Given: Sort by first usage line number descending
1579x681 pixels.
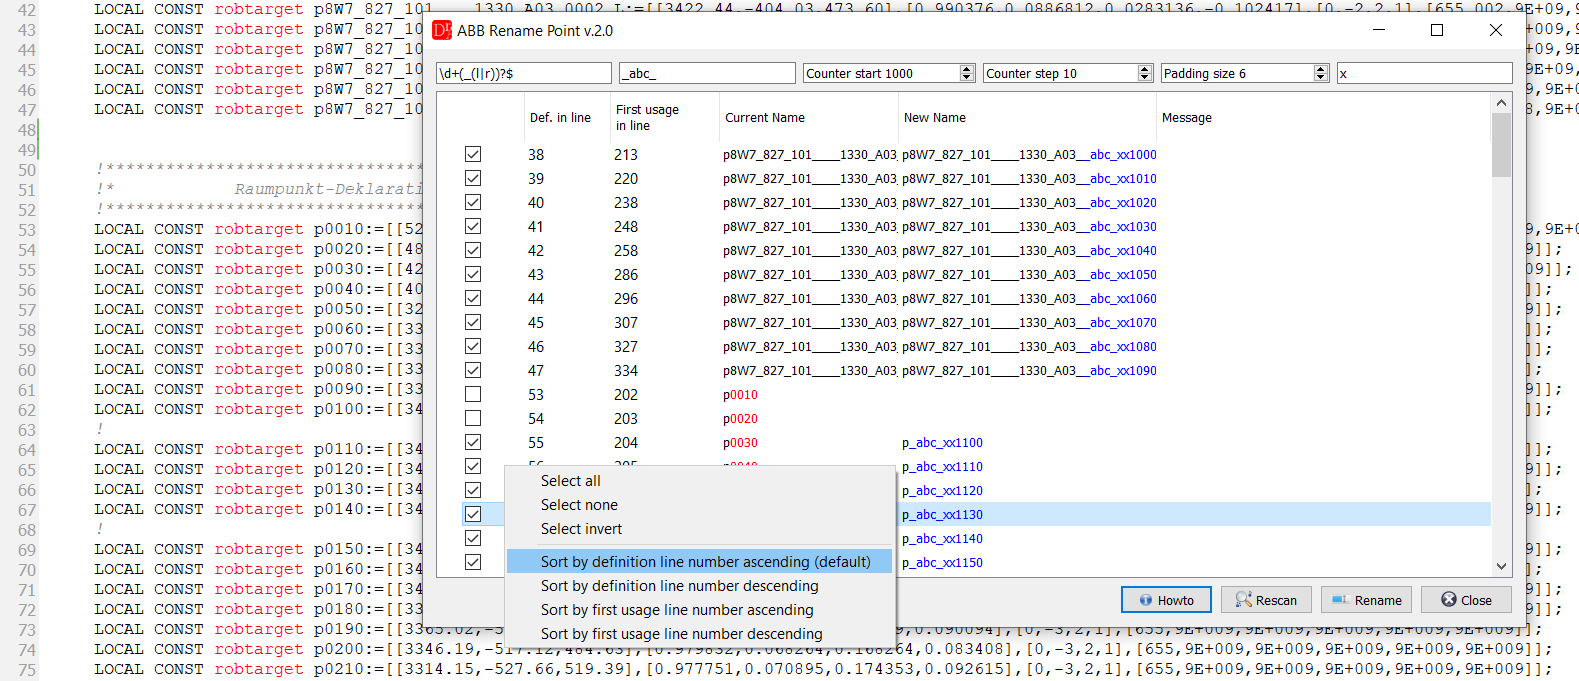Looking at the screenshot, I should (x=699, y=634).
